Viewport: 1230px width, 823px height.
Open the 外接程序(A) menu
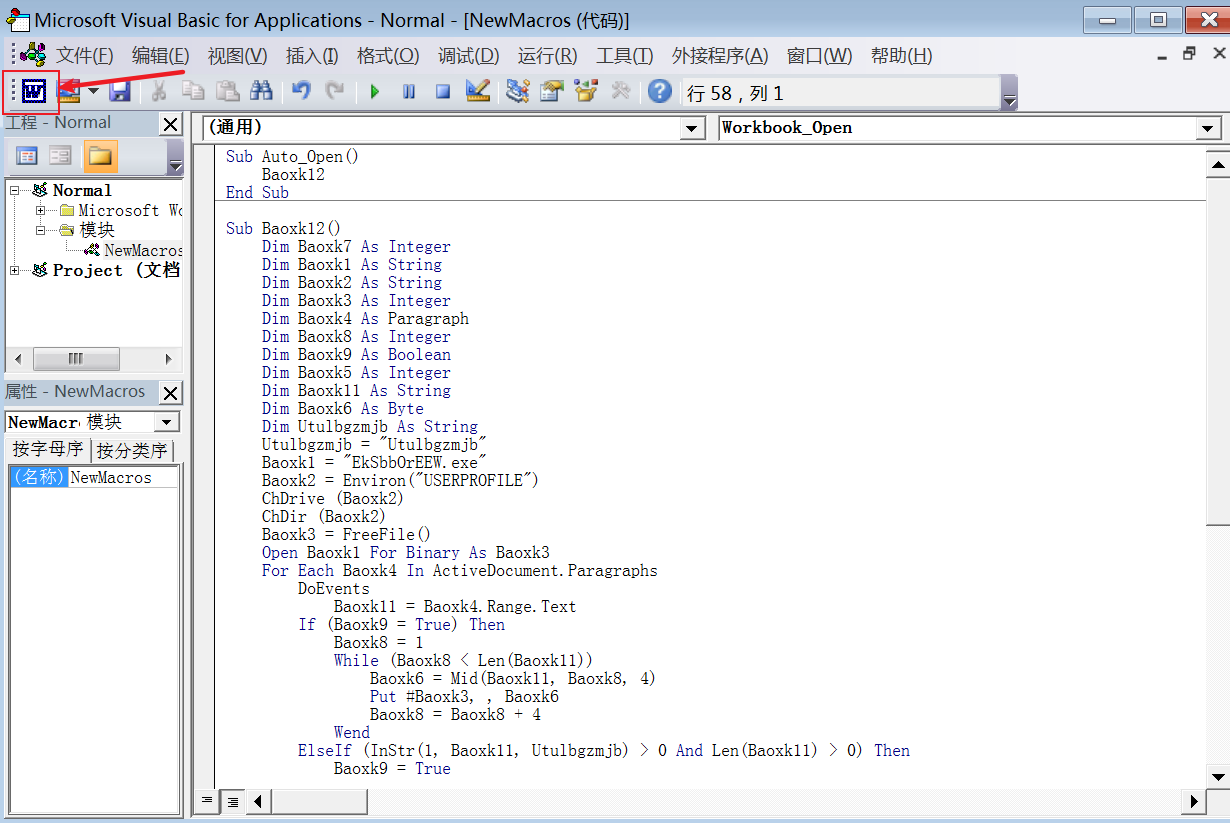pos(720,56)
